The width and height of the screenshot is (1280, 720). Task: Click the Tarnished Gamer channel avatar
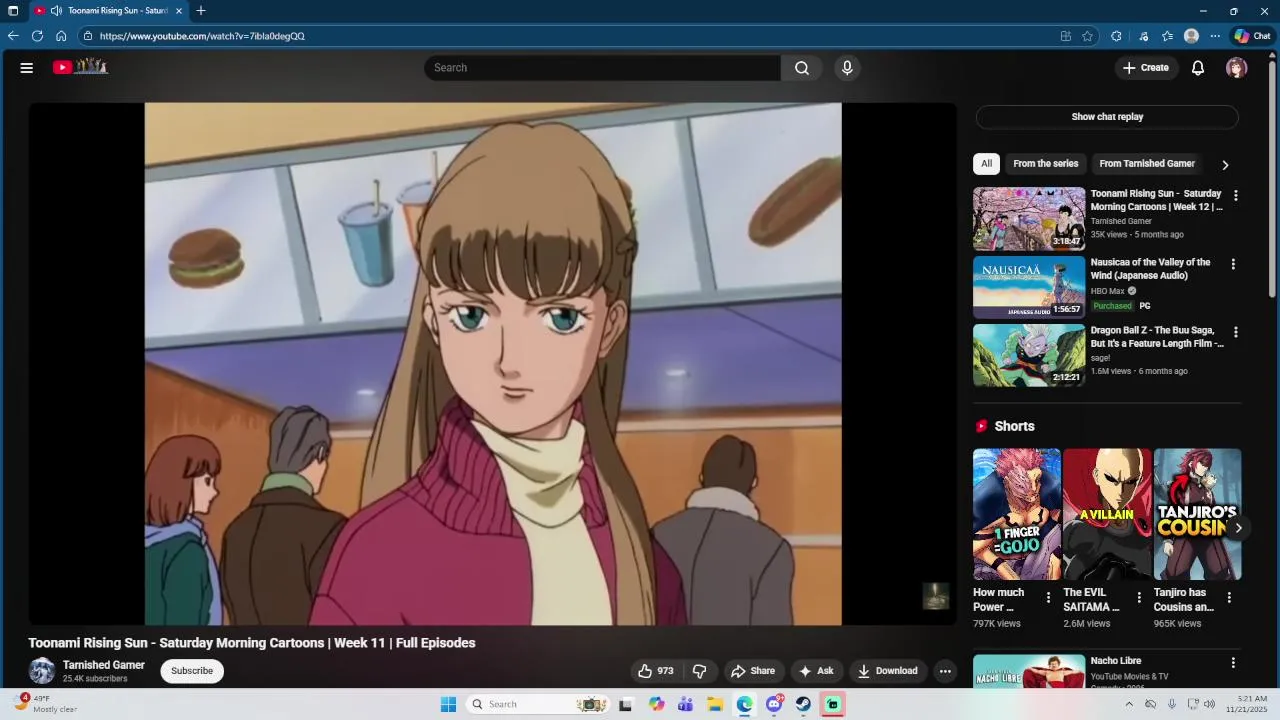tap(42, 671)
